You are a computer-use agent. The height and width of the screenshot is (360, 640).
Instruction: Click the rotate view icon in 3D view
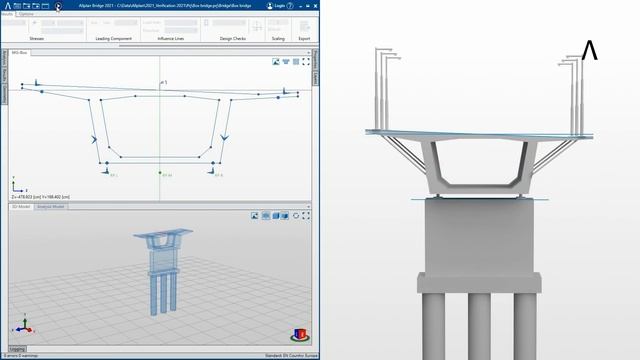pyautogui.click(x=296, y=216)
